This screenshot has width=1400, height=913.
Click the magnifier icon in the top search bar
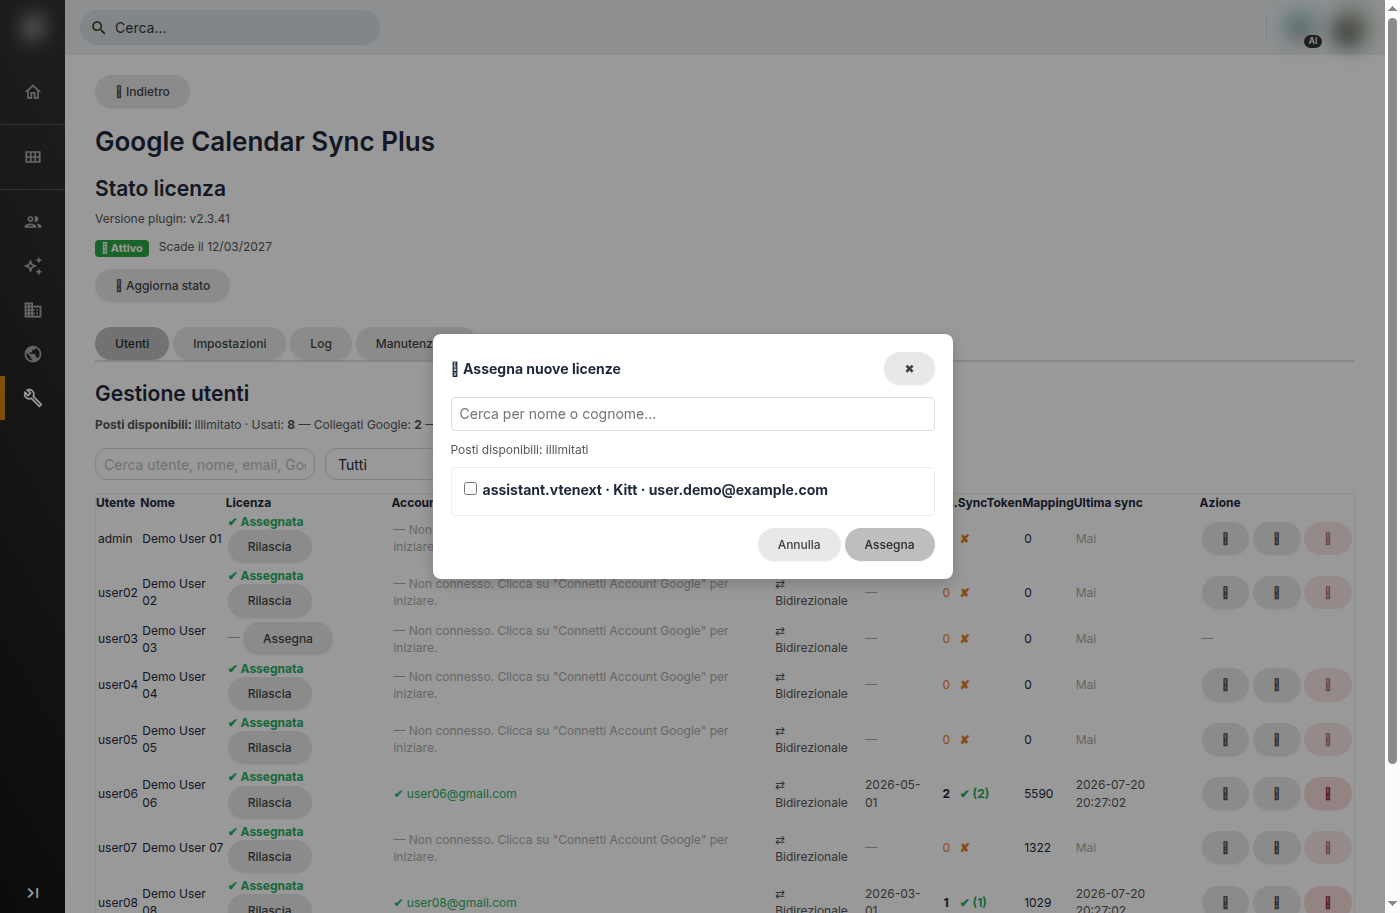click(x=99, y=28)
